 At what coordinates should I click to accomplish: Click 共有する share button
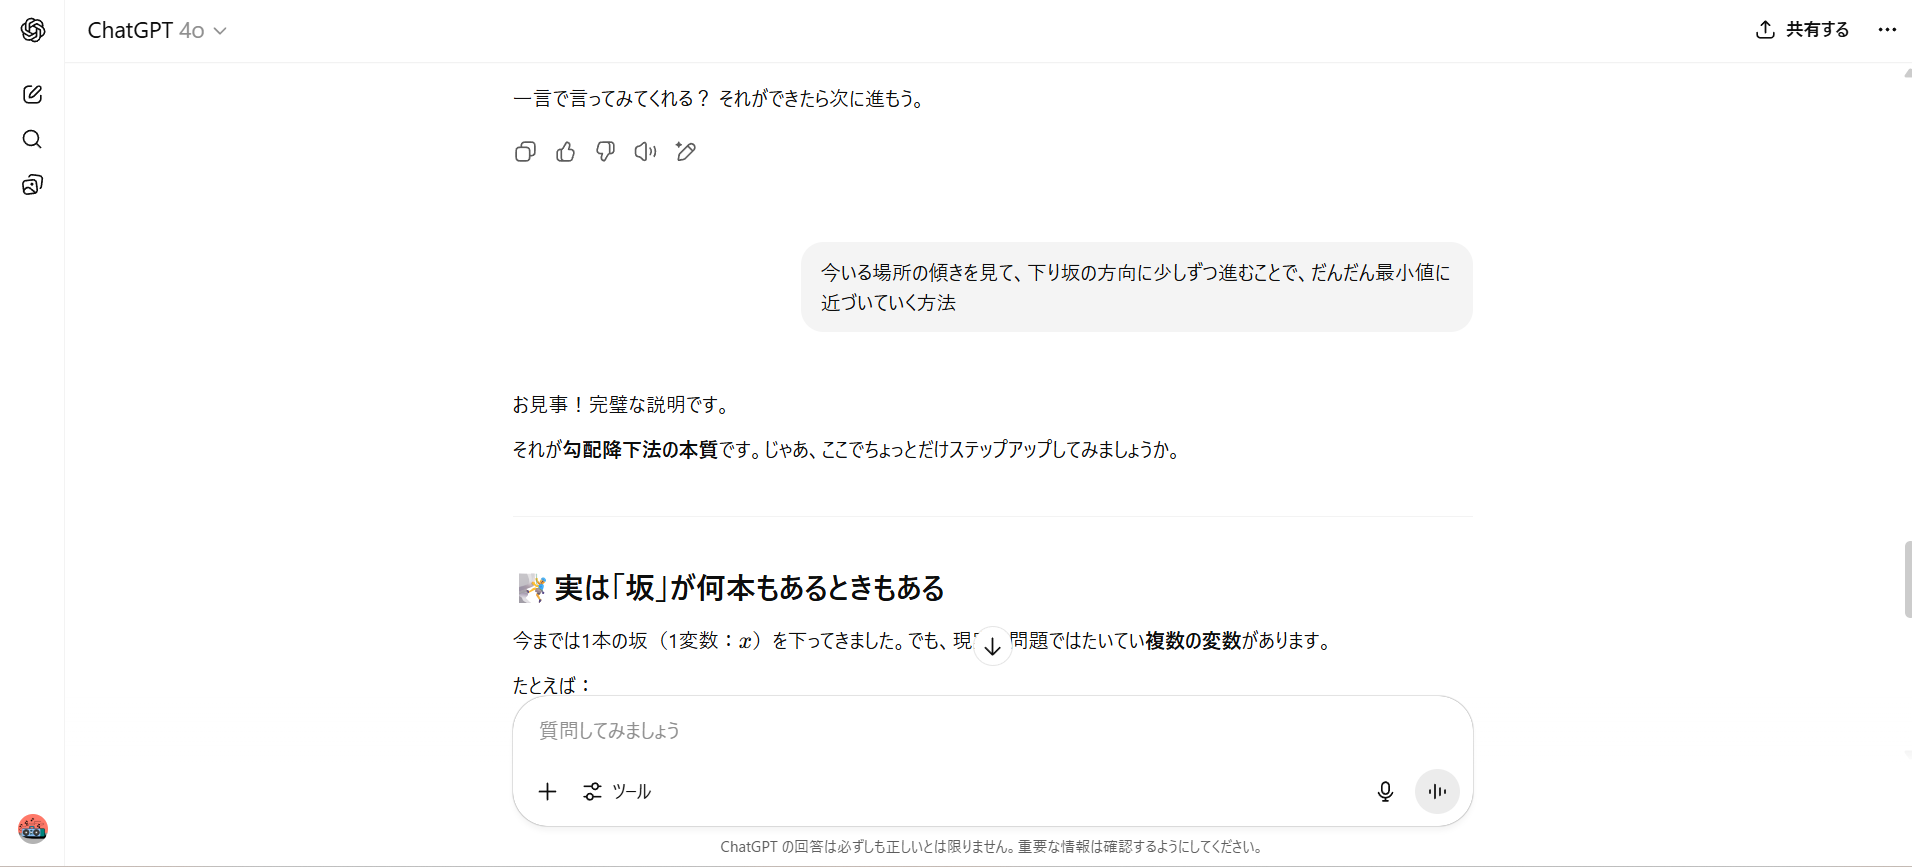pyautogui.click(x=1802, y=30)
